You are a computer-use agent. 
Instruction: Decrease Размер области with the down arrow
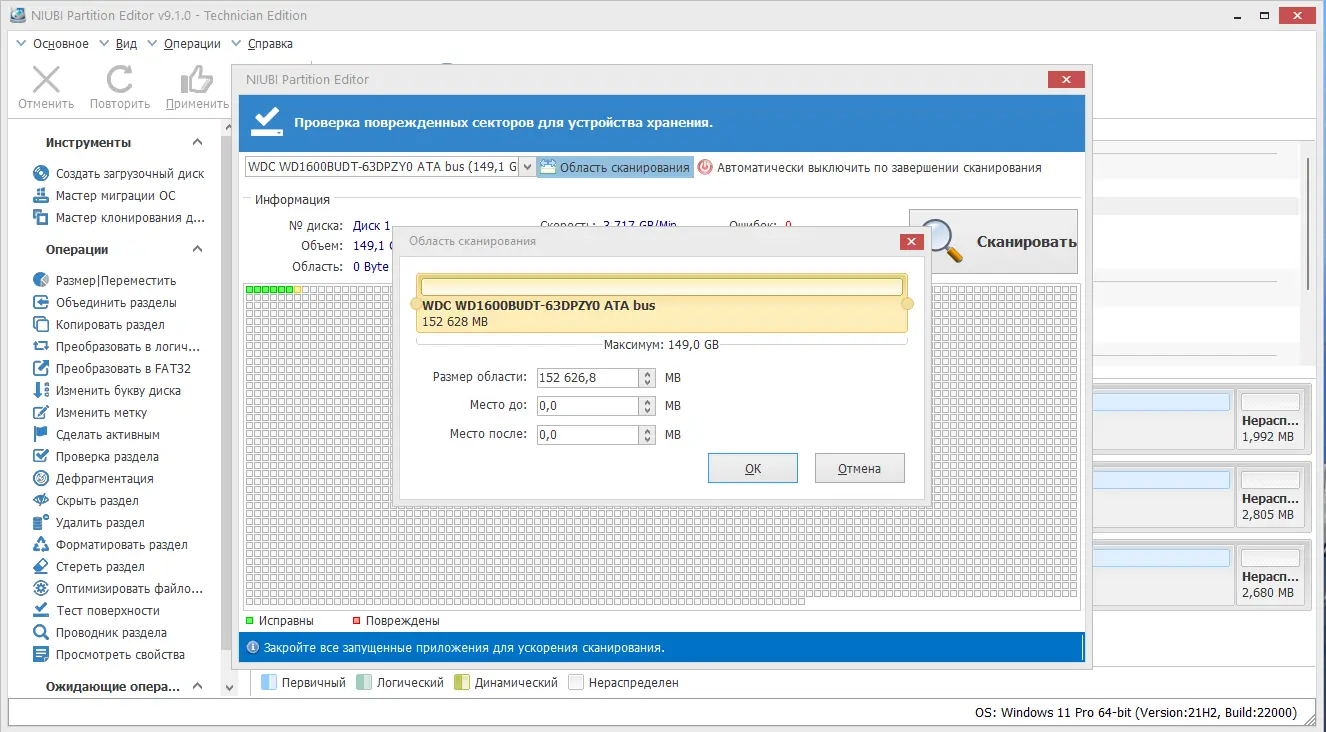point(648,383)
